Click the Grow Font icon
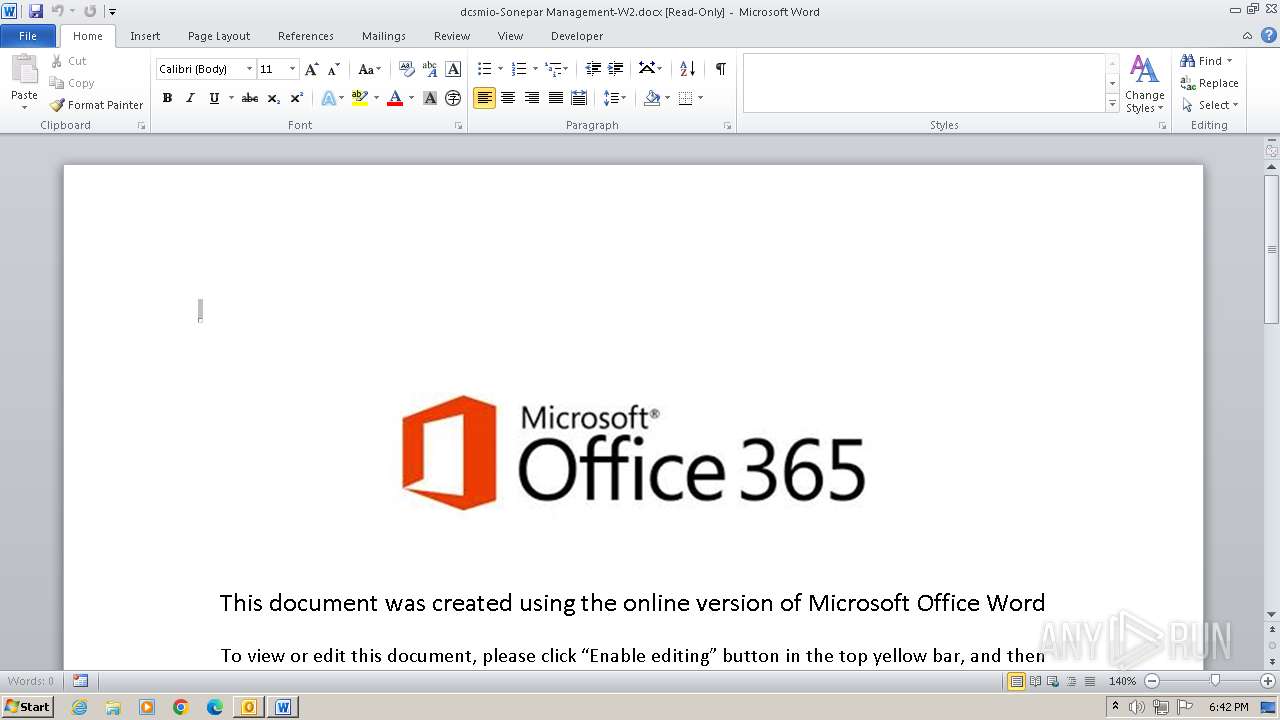The image size is (1280, 720). (x=312, y=69)
